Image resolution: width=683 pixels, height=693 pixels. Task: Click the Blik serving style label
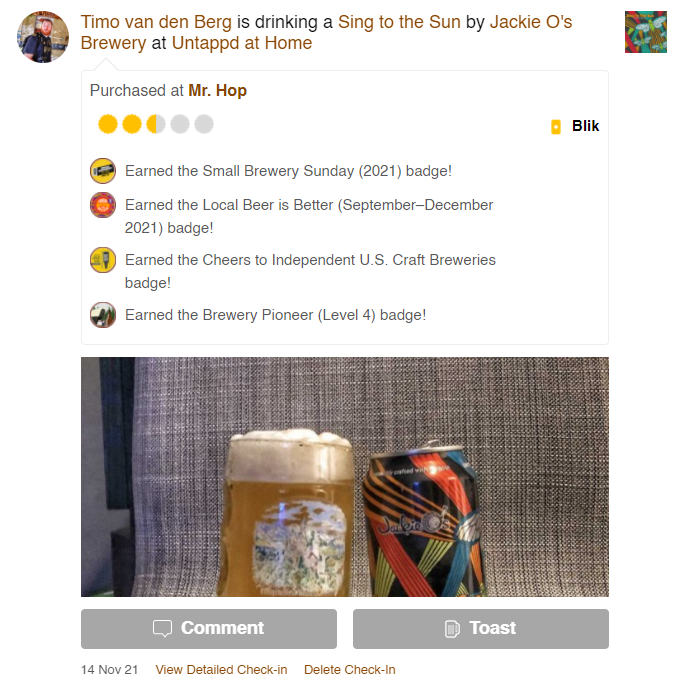(x=585, y=126)
